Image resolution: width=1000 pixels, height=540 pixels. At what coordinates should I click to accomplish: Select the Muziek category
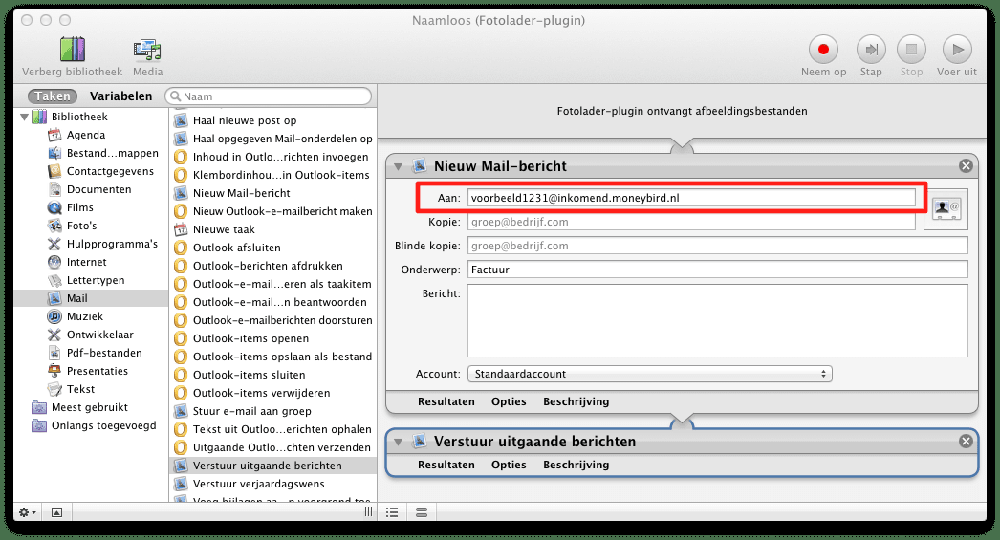(x=76, y=316)
